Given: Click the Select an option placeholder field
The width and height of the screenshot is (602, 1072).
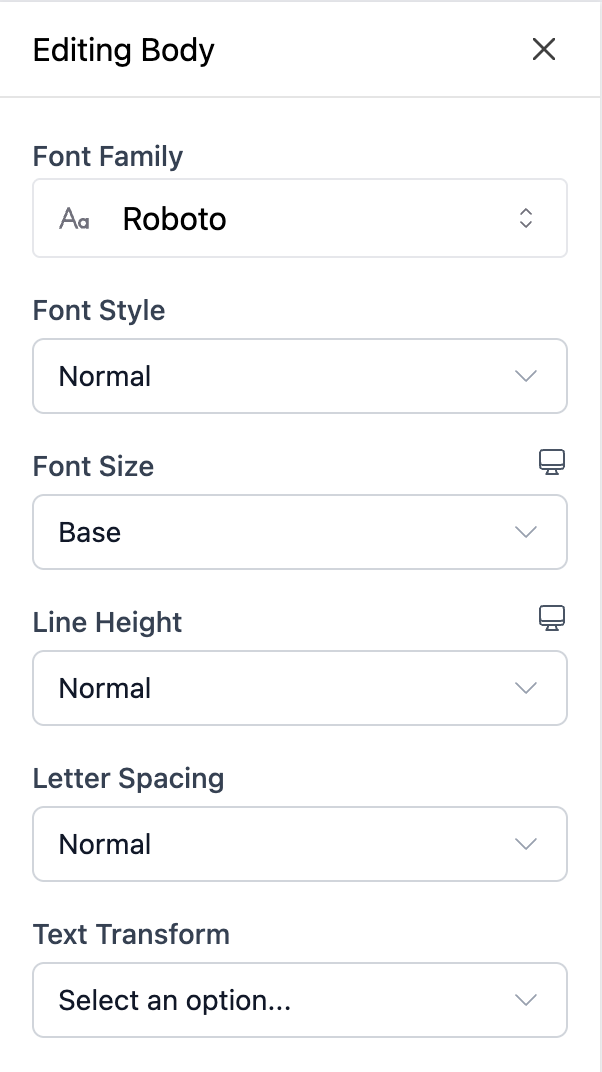Looking at the screenshot, I should [x=300, y=1000].
